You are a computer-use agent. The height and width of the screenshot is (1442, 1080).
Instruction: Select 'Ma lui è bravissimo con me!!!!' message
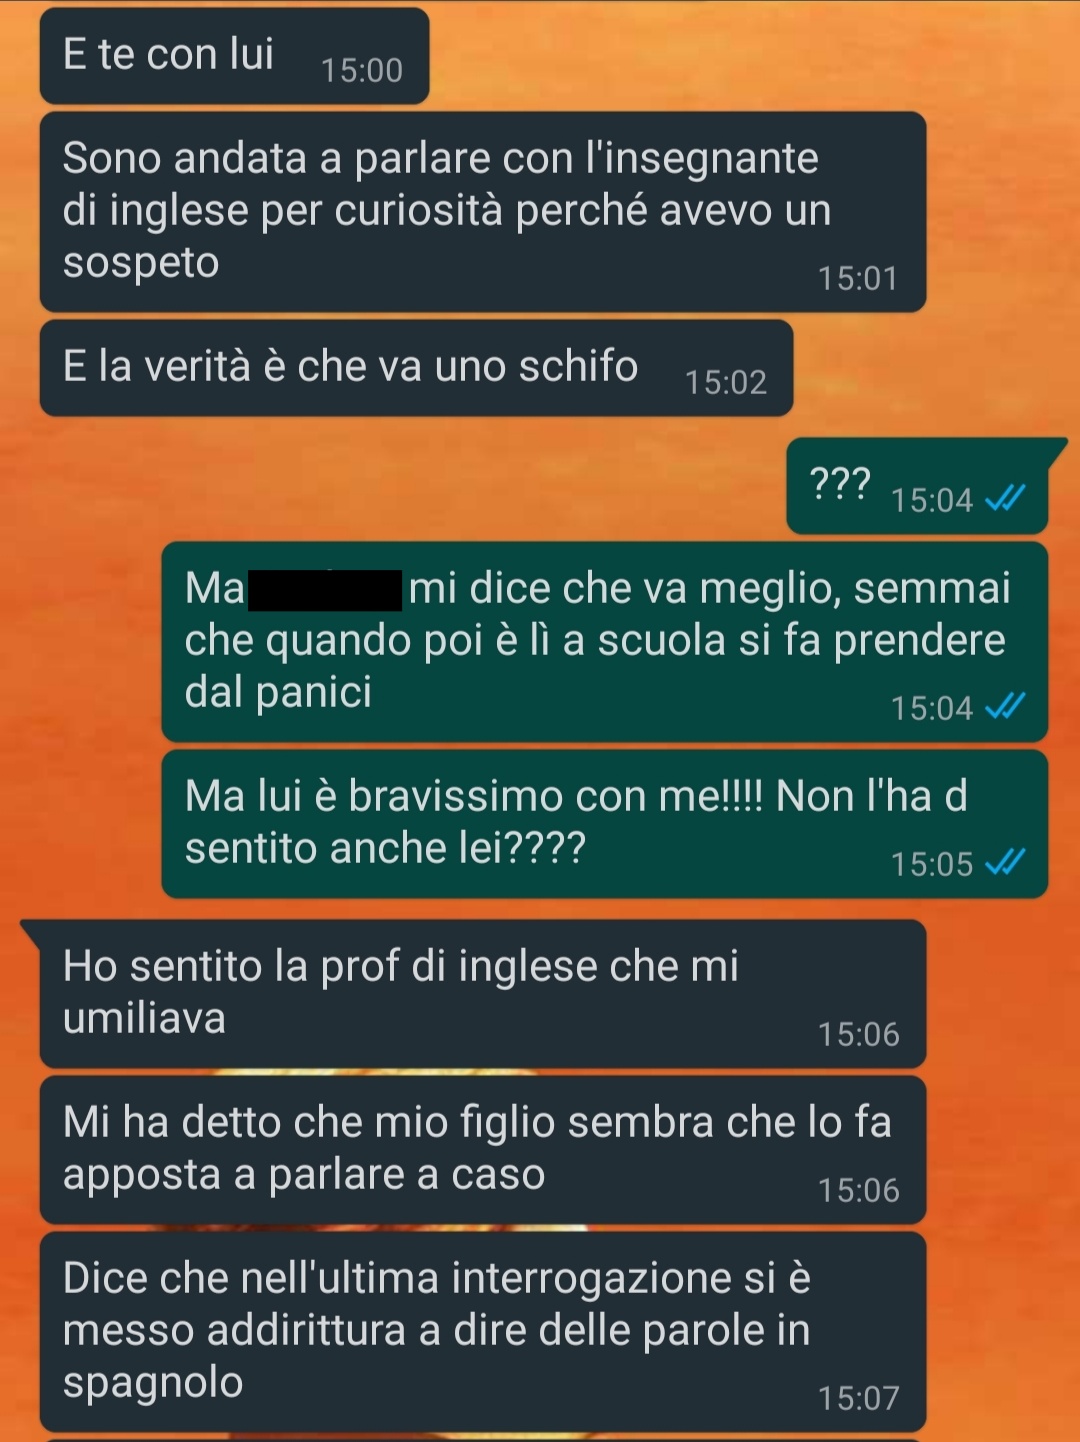pyautogui.click(x=605, y=824)
